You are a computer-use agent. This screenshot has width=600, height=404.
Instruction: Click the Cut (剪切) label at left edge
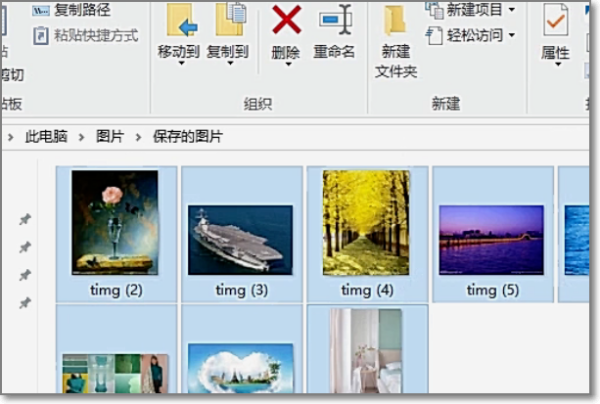point(12,75)
